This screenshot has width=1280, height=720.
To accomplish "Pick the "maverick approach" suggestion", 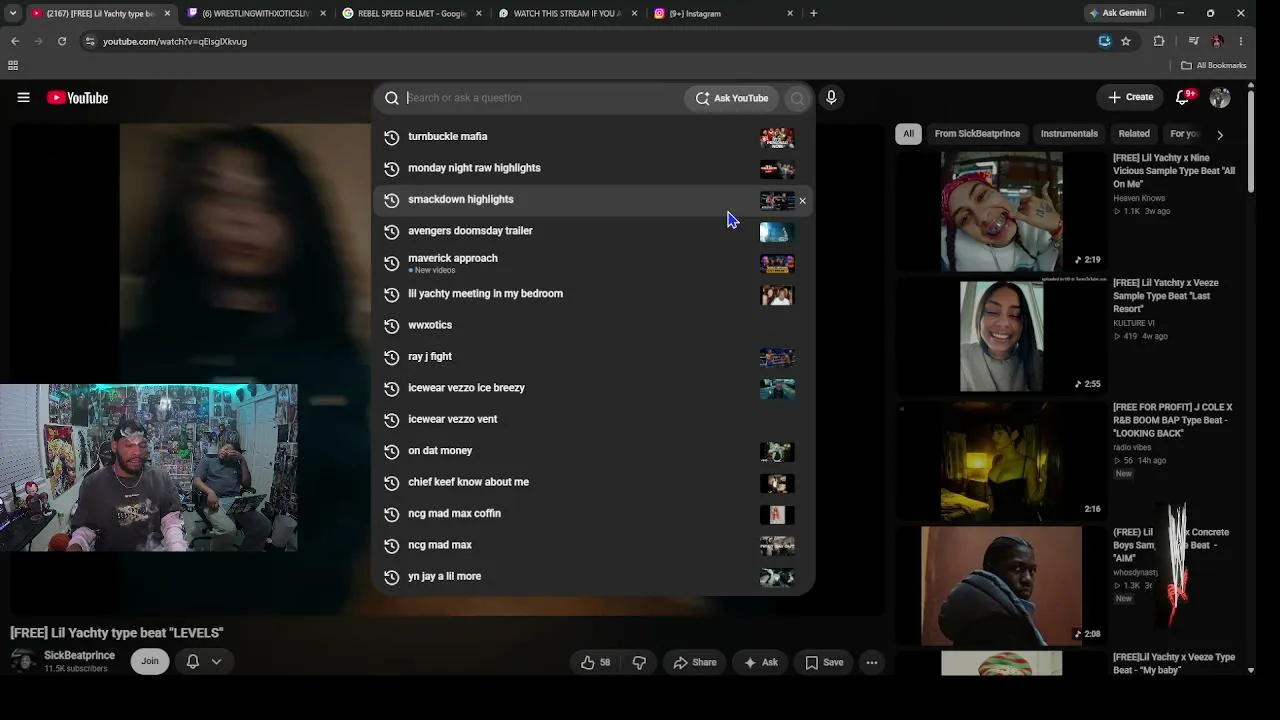I will click(x=594, y=262).
